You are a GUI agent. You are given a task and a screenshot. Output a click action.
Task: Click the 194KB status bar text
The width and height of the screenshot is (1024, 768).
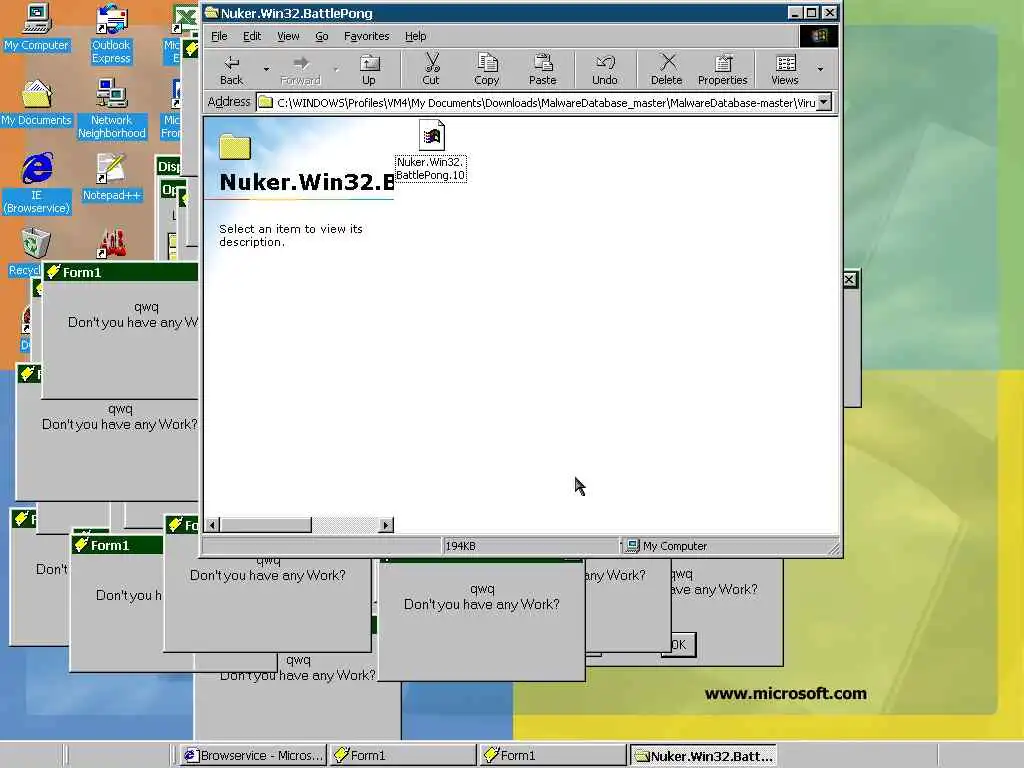pyautogui.click(x=460, y=546)
